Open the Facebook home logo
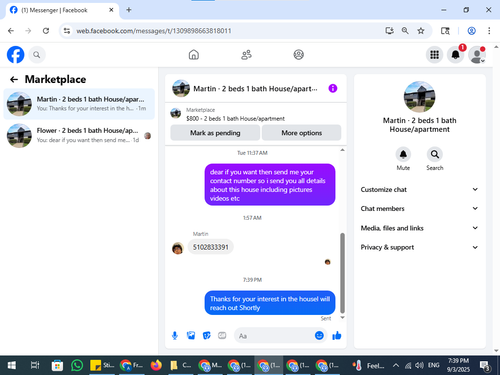 [x=16, y=55]
